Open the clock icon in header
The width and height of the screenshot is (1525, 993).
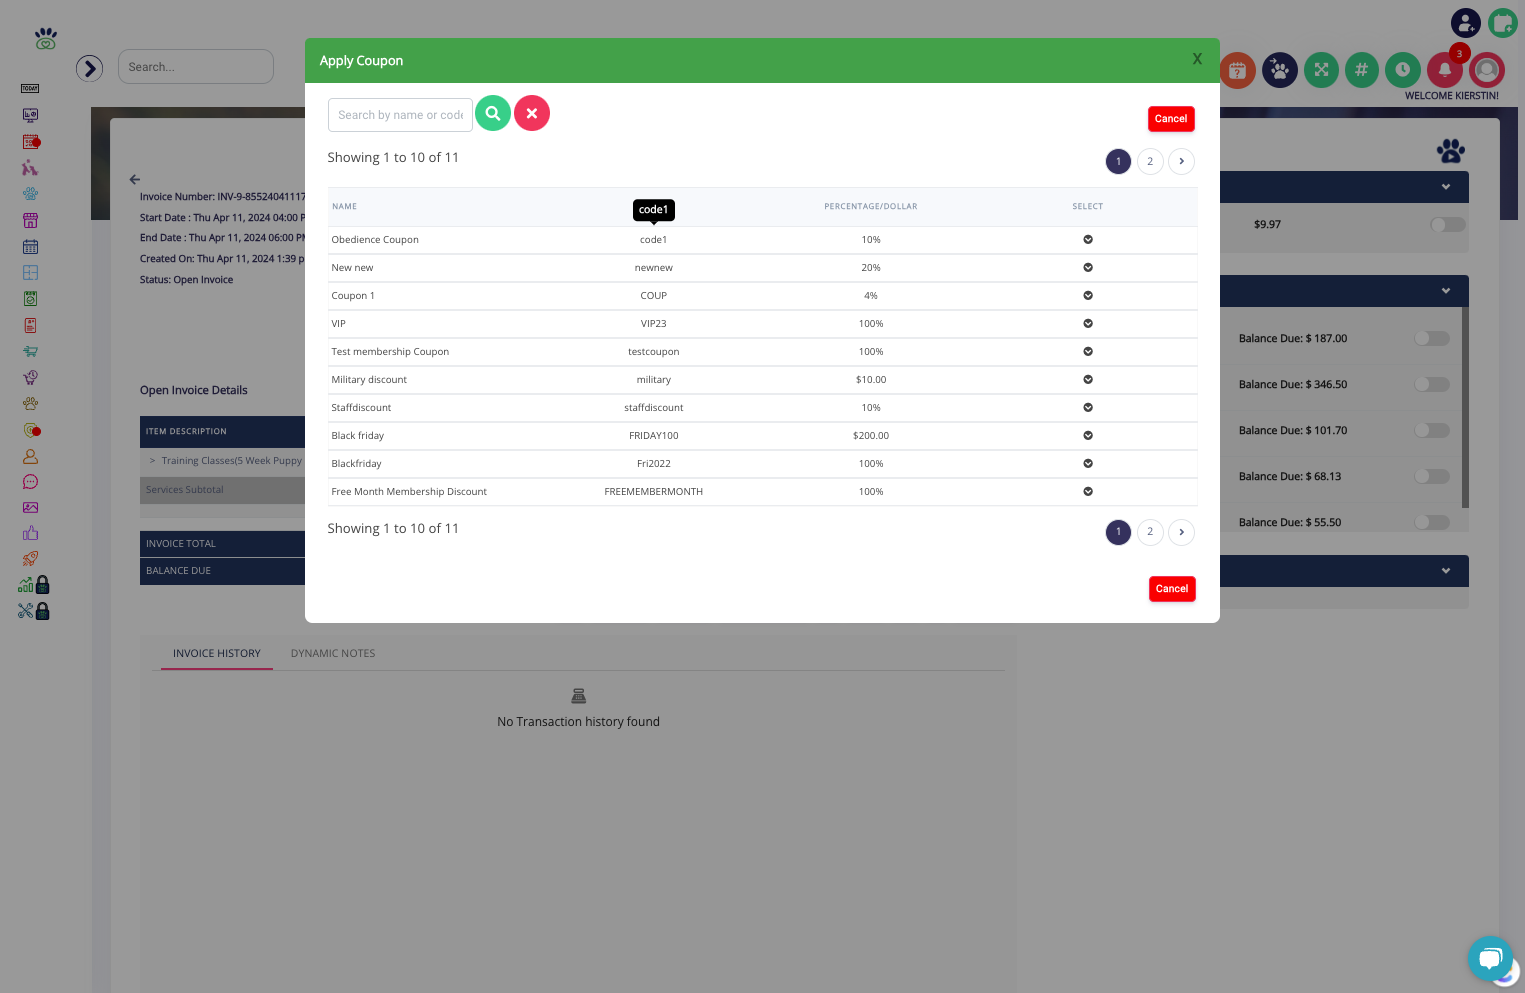click(1403, 70)
